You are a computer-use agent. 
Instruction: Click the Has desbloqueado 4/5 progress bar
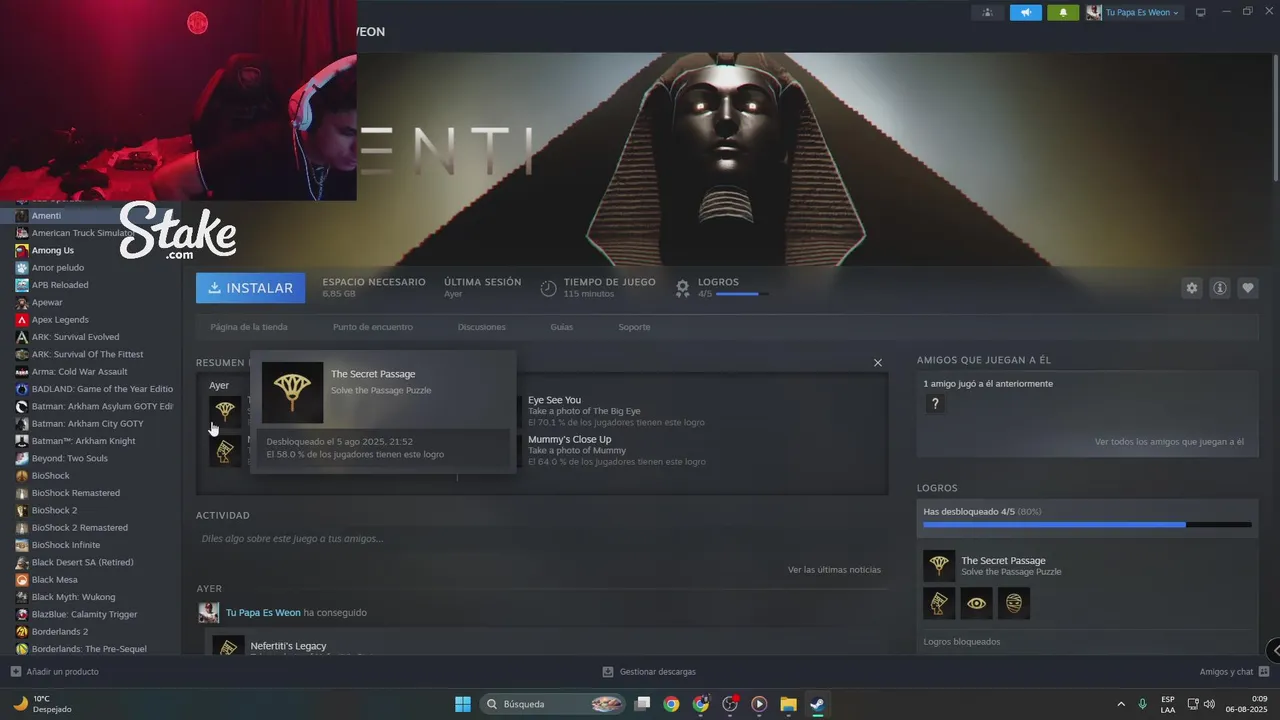coord(1087,524)
